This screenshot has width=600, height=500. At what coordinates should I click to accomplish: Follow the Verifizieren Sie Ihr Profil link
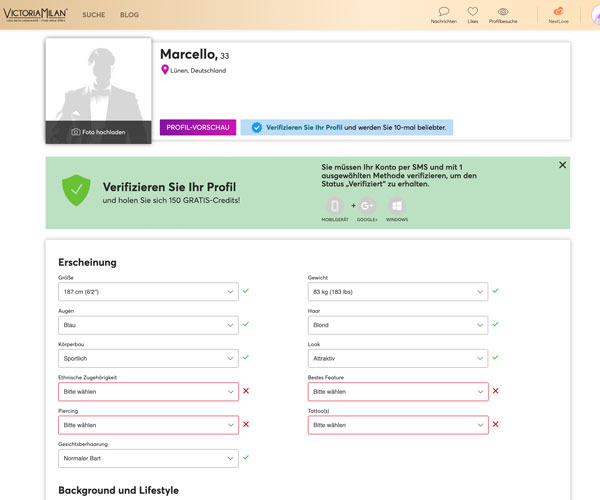tap(304, 127)
